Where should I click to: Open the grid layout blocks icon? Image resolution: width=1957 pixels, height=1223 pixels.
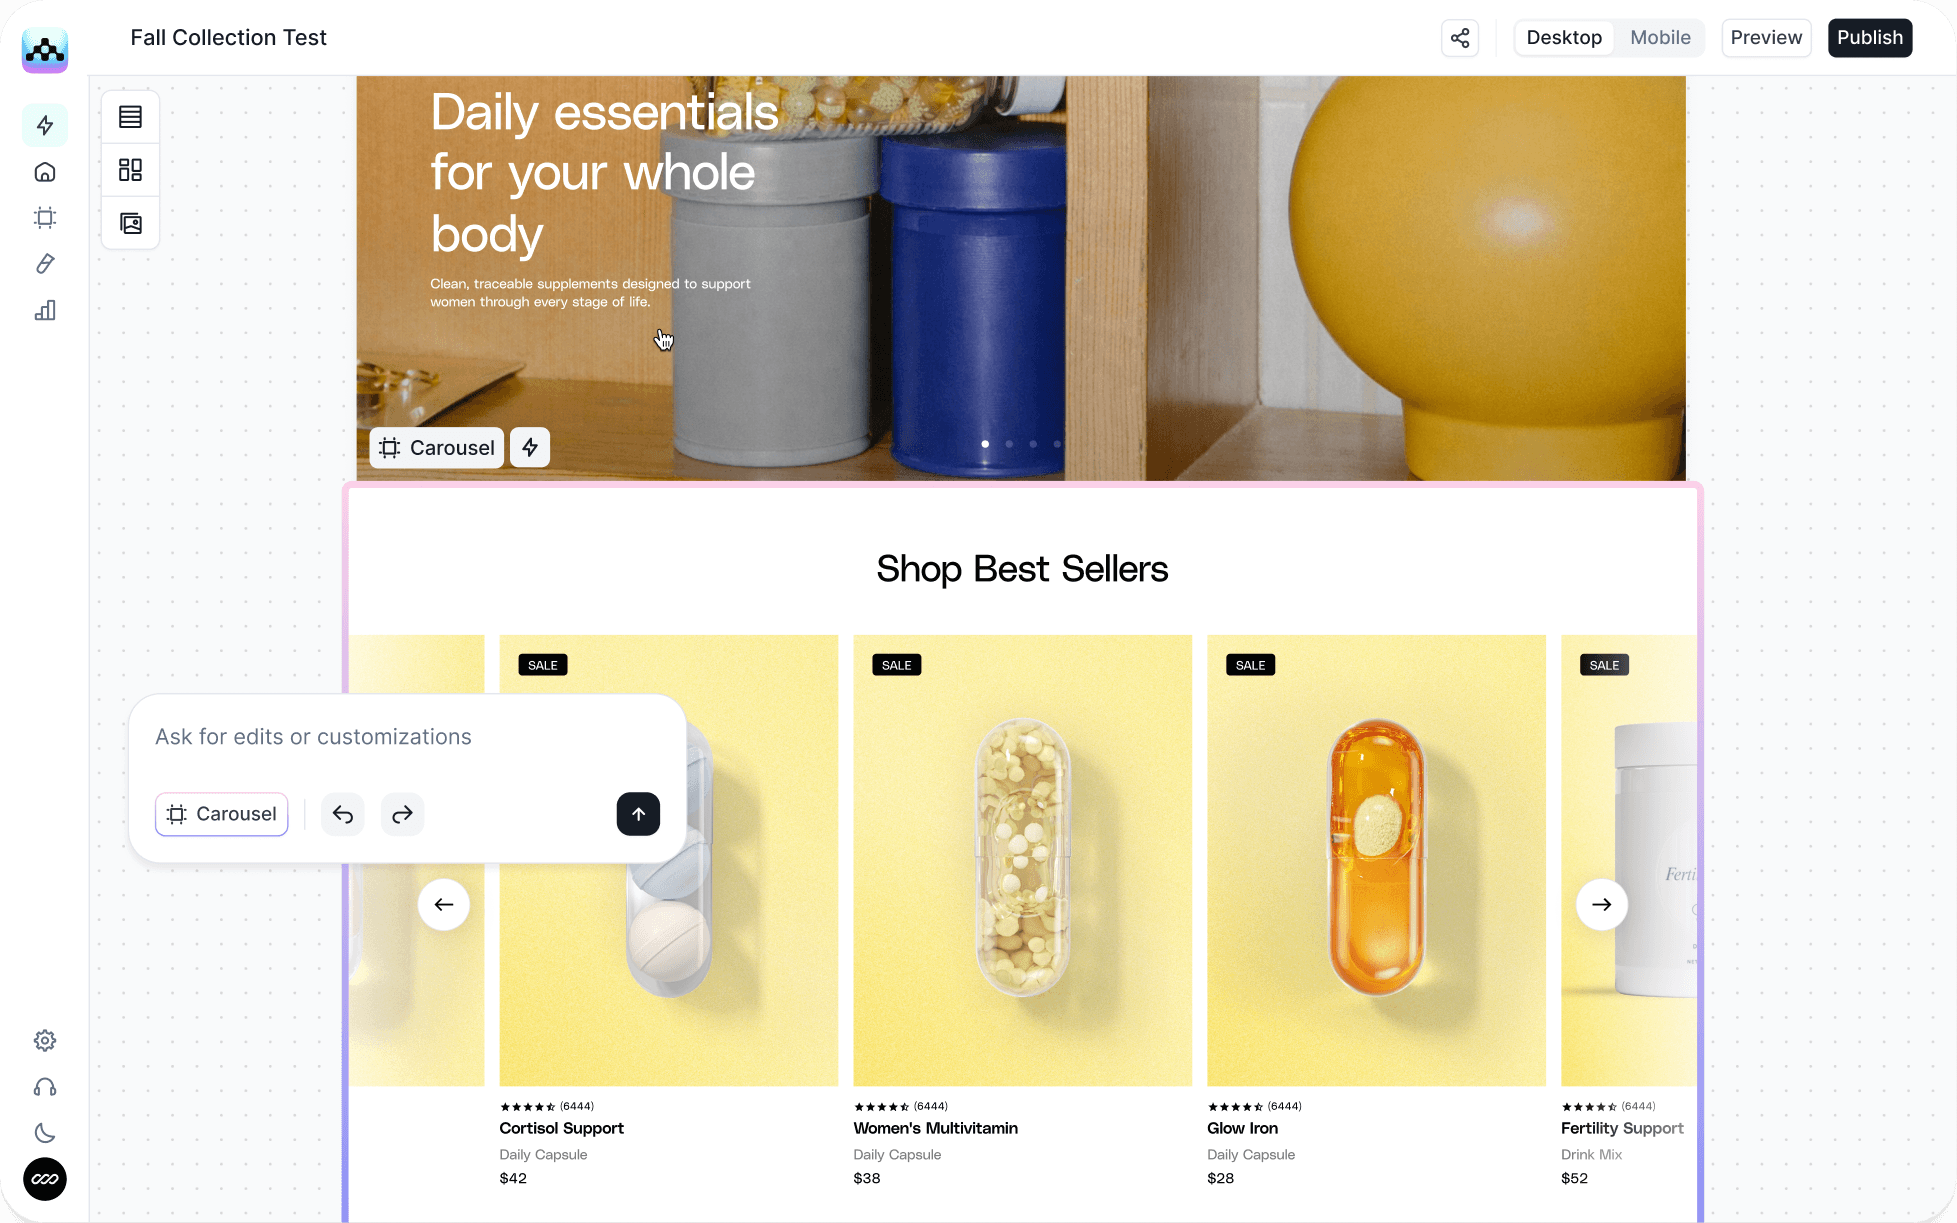(130, 170)
